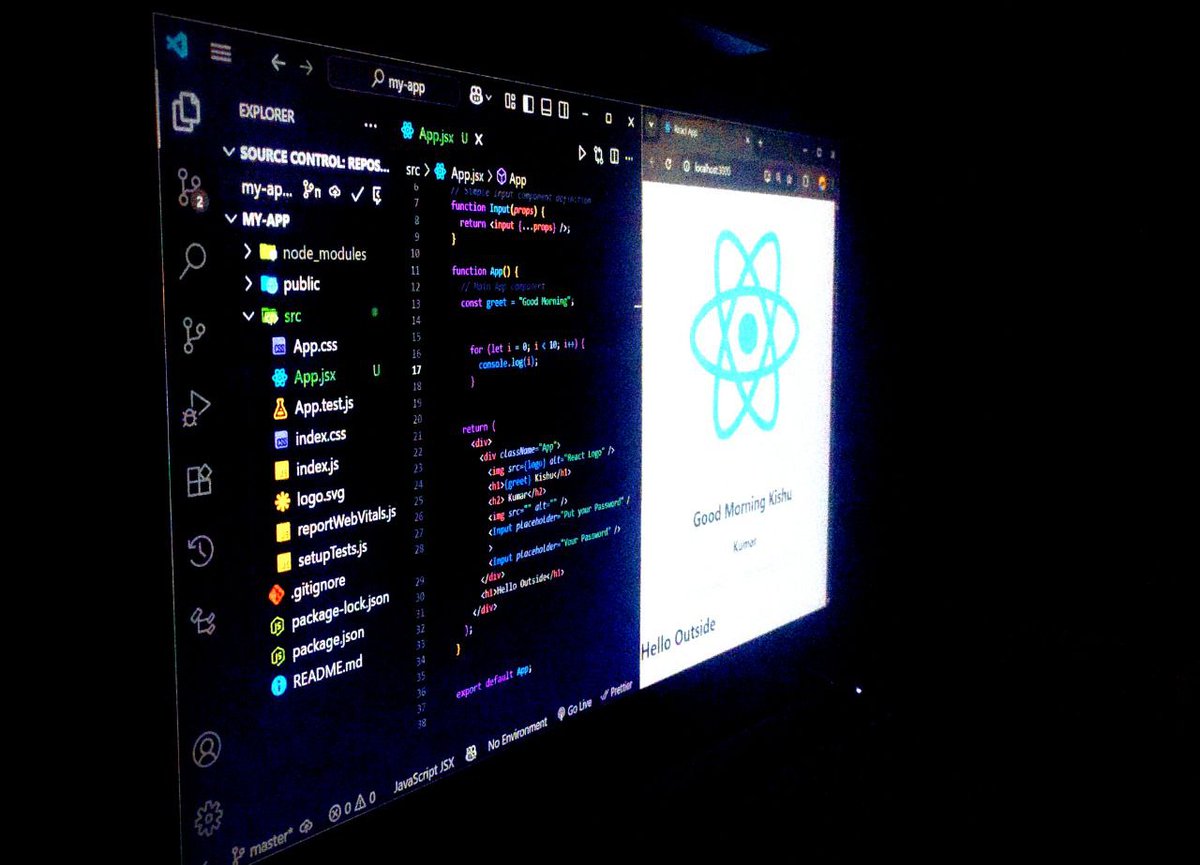Close the App.jsx editor tab
The height and width of the screenshot is (865, 1200).
click(x=478, y=139)
